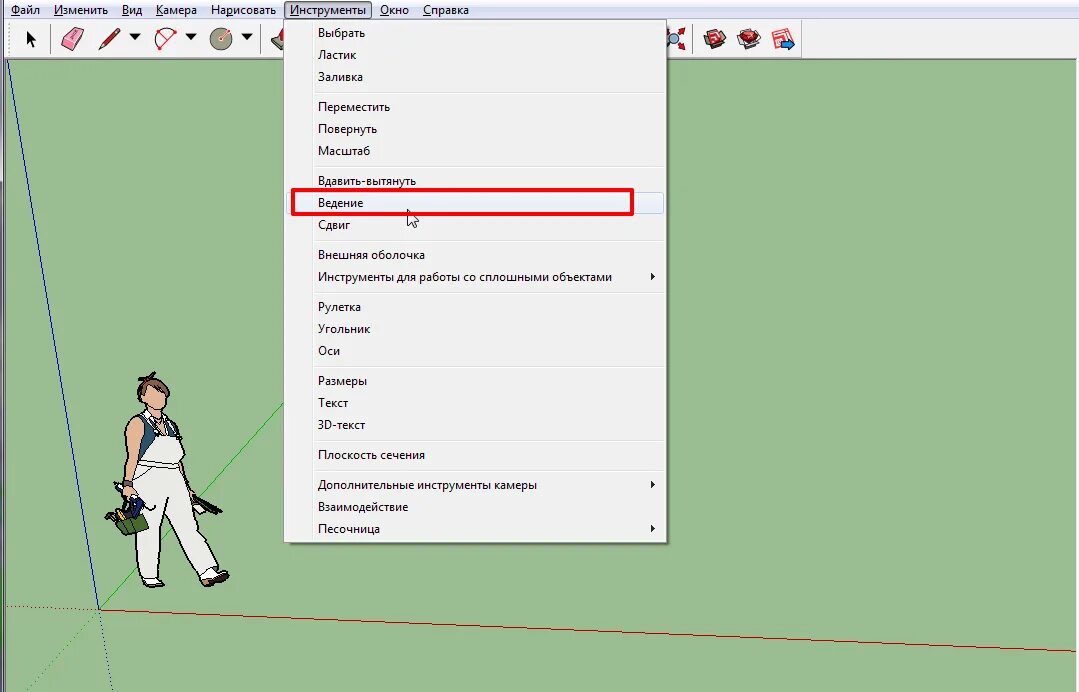The height and width of the screenshot is (692, 1079).
Task: Choose Заливка menu entry
Action: pyautogui.click(x=475, y=77)
